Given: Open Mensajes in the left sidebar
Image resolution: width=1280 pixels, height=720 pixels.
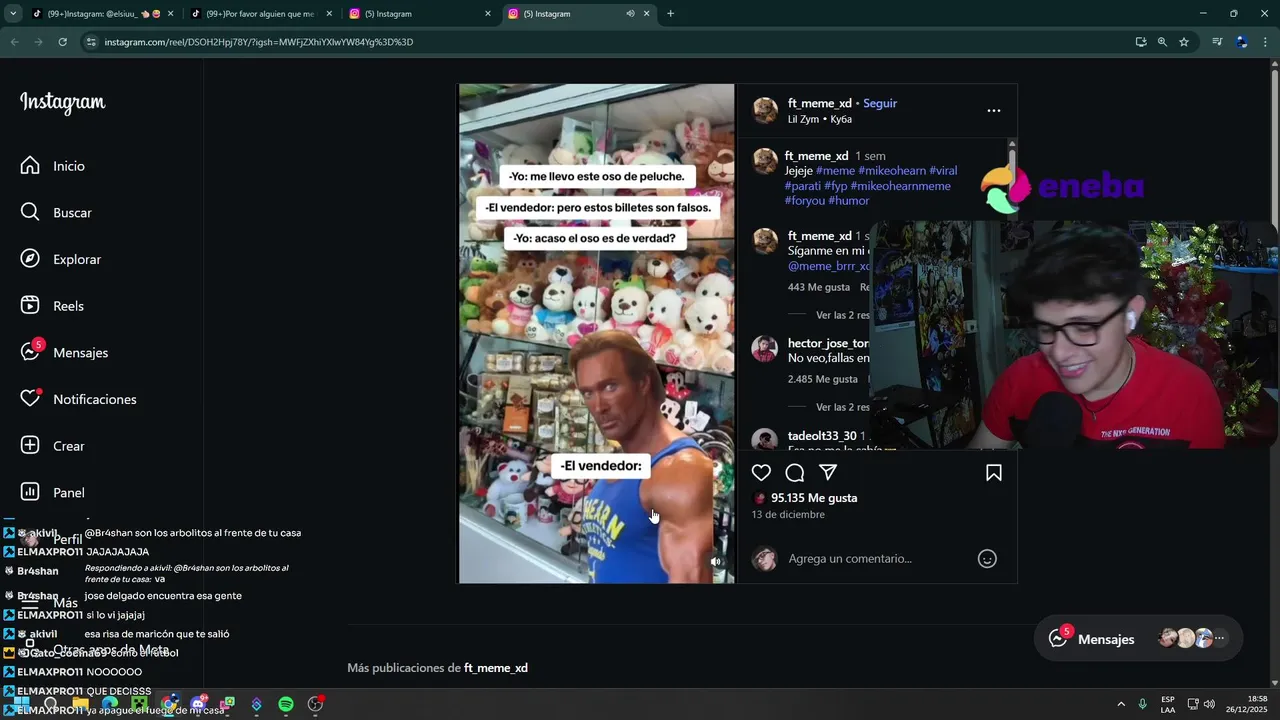Looking at the screenshot, I should click(x=65, y=352).
